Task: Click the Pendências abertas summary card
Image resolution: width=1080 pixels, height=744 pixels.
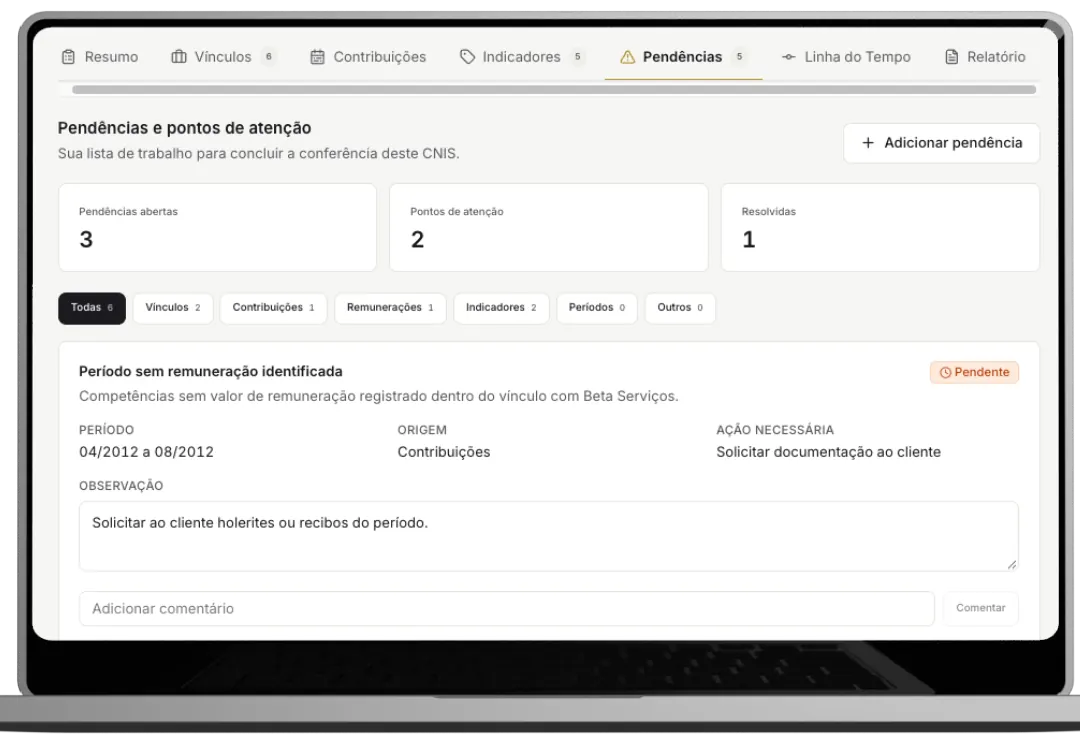Action: pos(218,227)
